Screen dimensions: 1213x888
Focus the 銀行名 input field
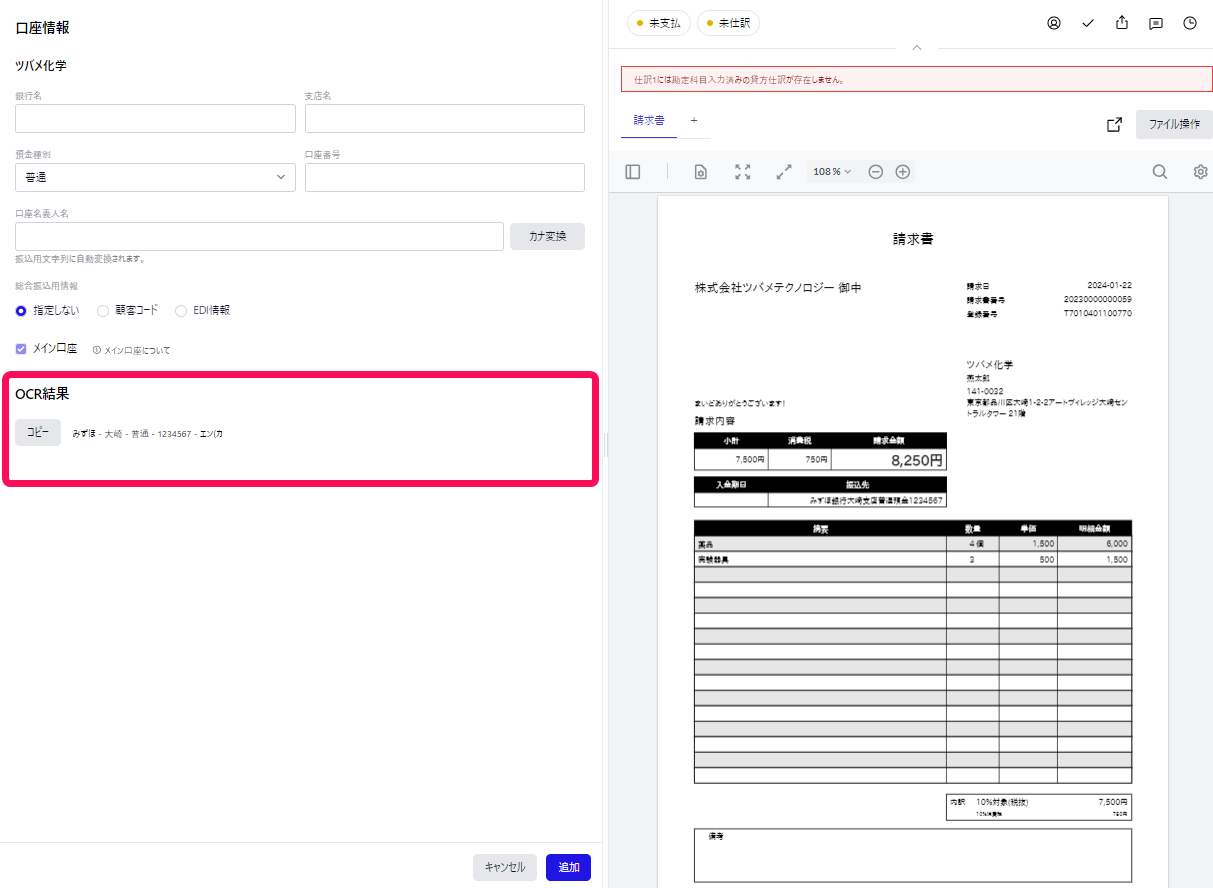click(x=155, y=118)
